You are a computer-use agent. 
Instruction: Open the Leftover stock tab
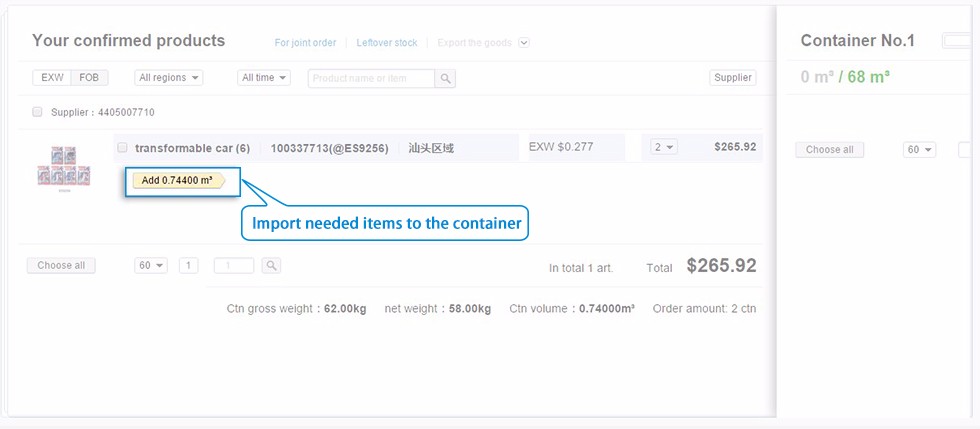[387, 43]
